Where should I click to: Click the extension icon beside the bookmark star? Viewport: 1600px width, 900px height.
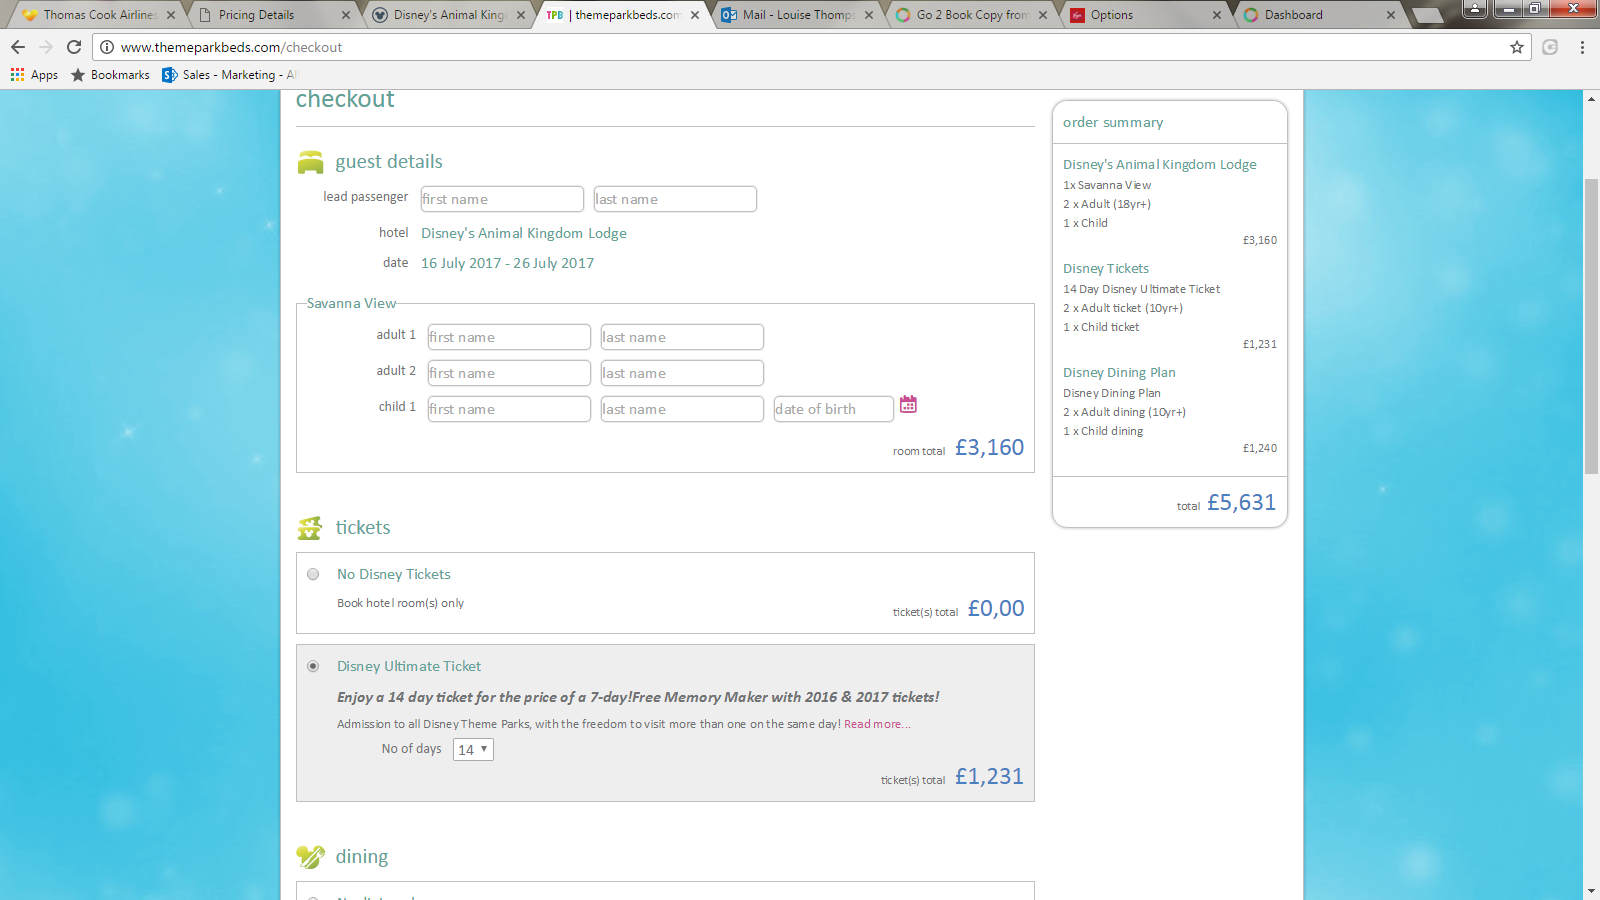tap(1550, 47)
